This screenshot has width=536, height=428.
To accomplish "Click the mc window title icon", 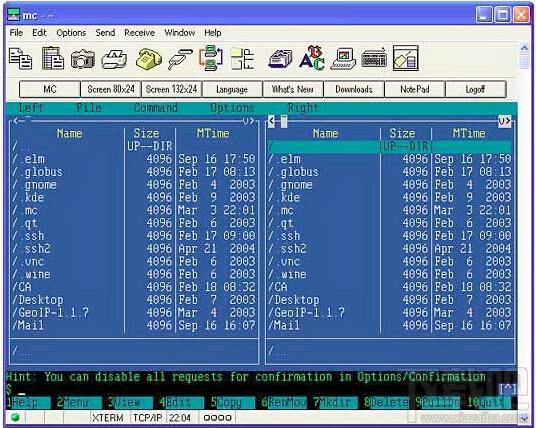I will pos(14,15).
